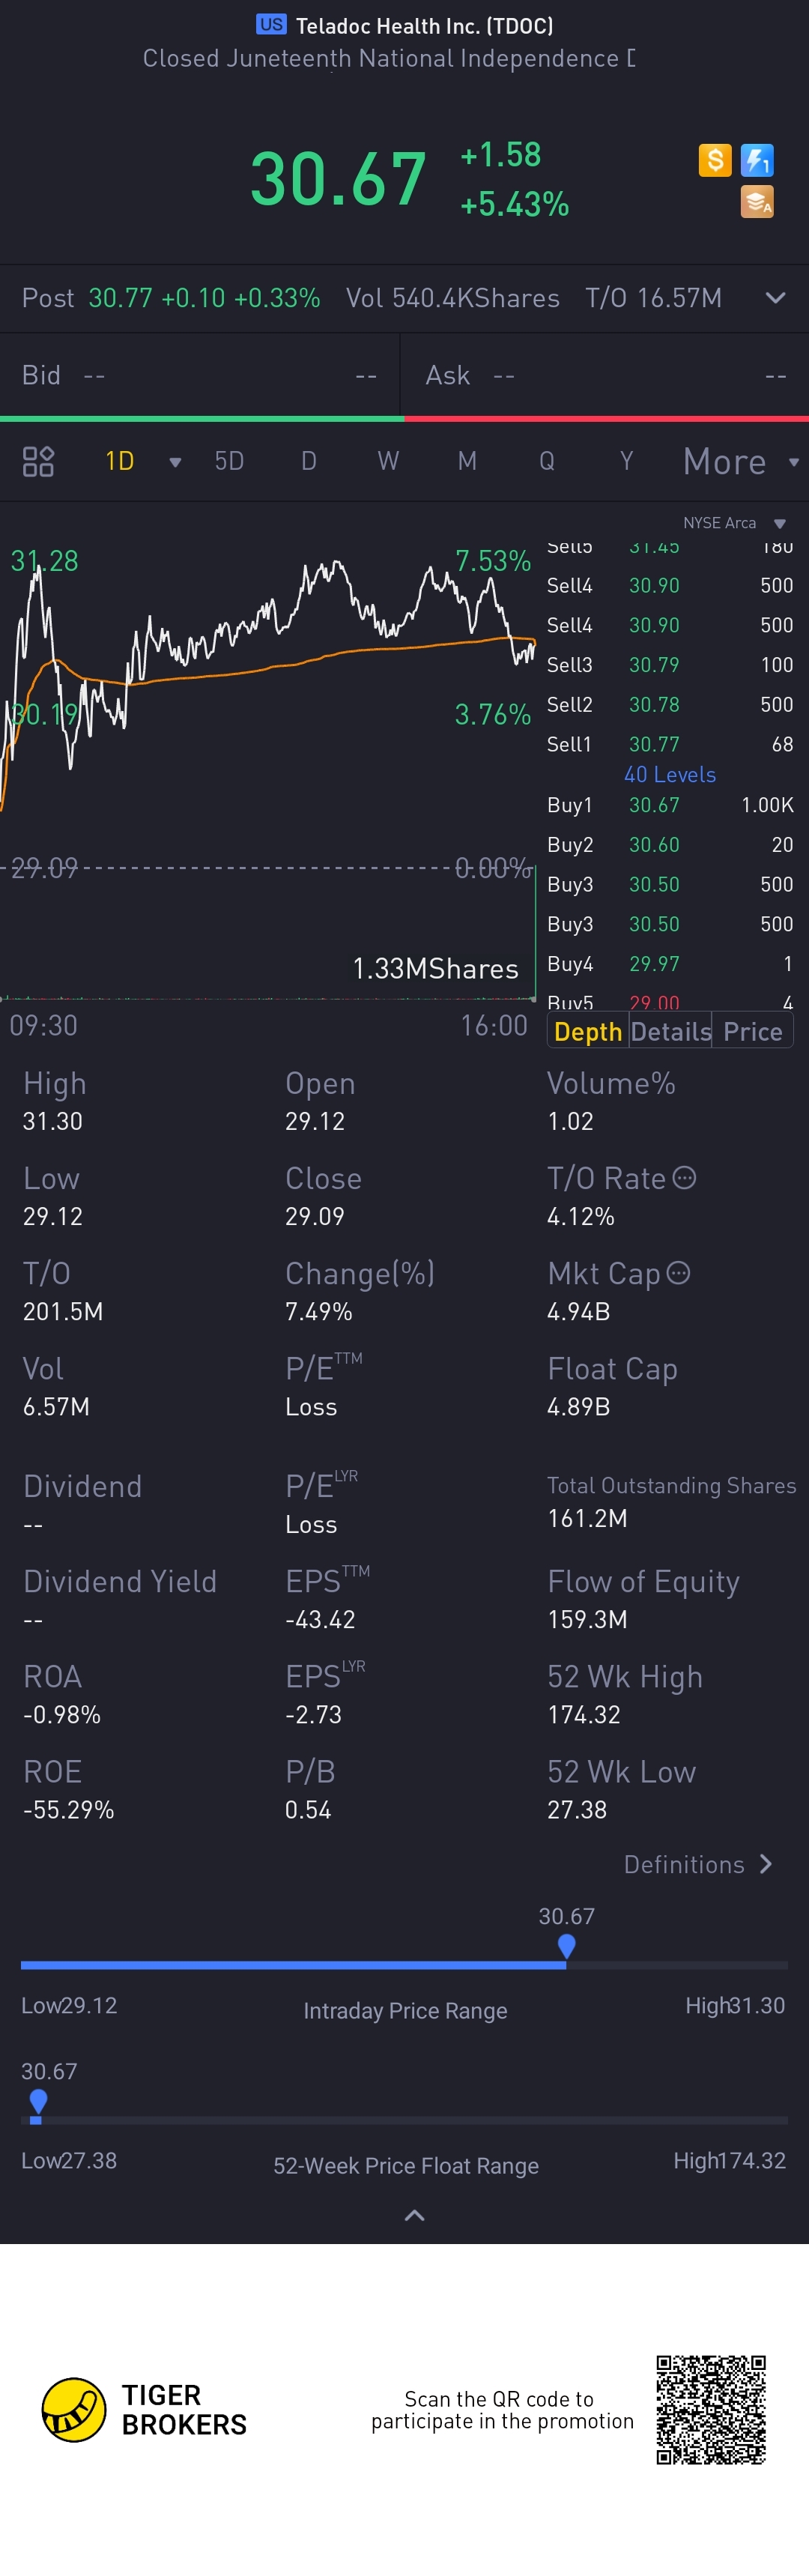The width and height of the screenshot is (809, 2576).
Task: Expand the post-market quote details chevron
Action: (x=775, y=298)
